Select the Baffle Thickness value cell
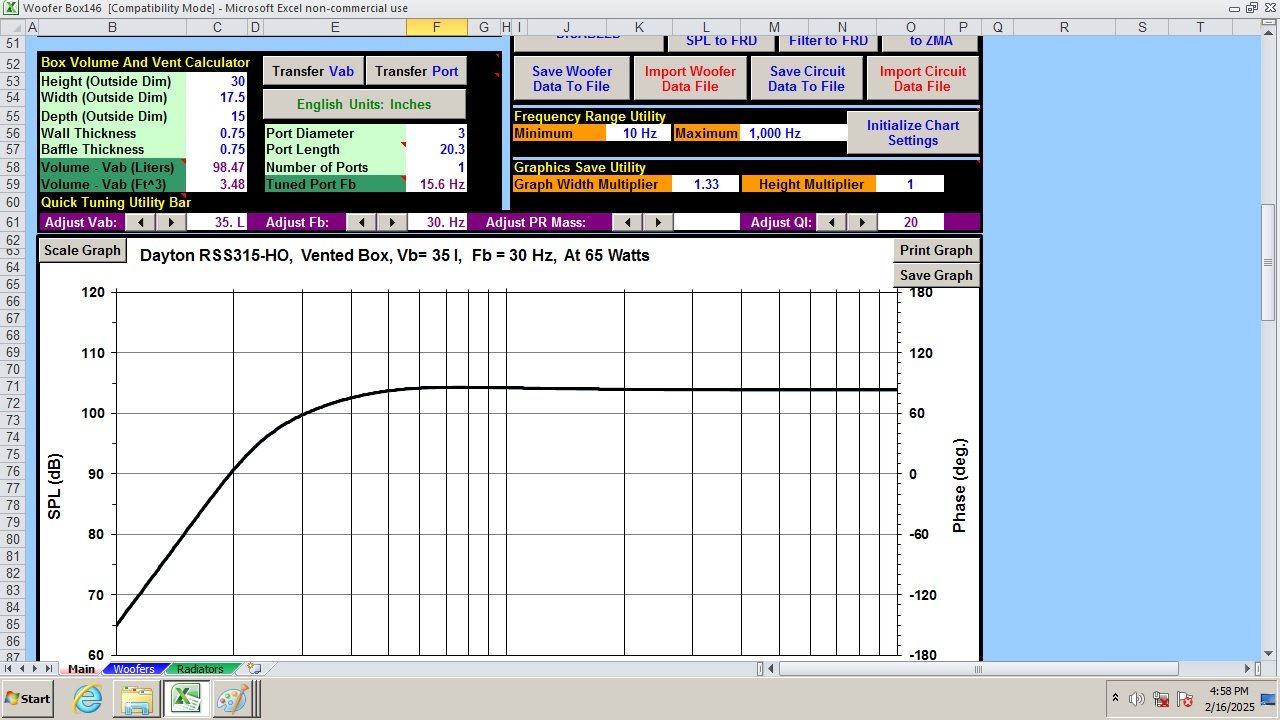1280x720 pixels. (217, 150)
